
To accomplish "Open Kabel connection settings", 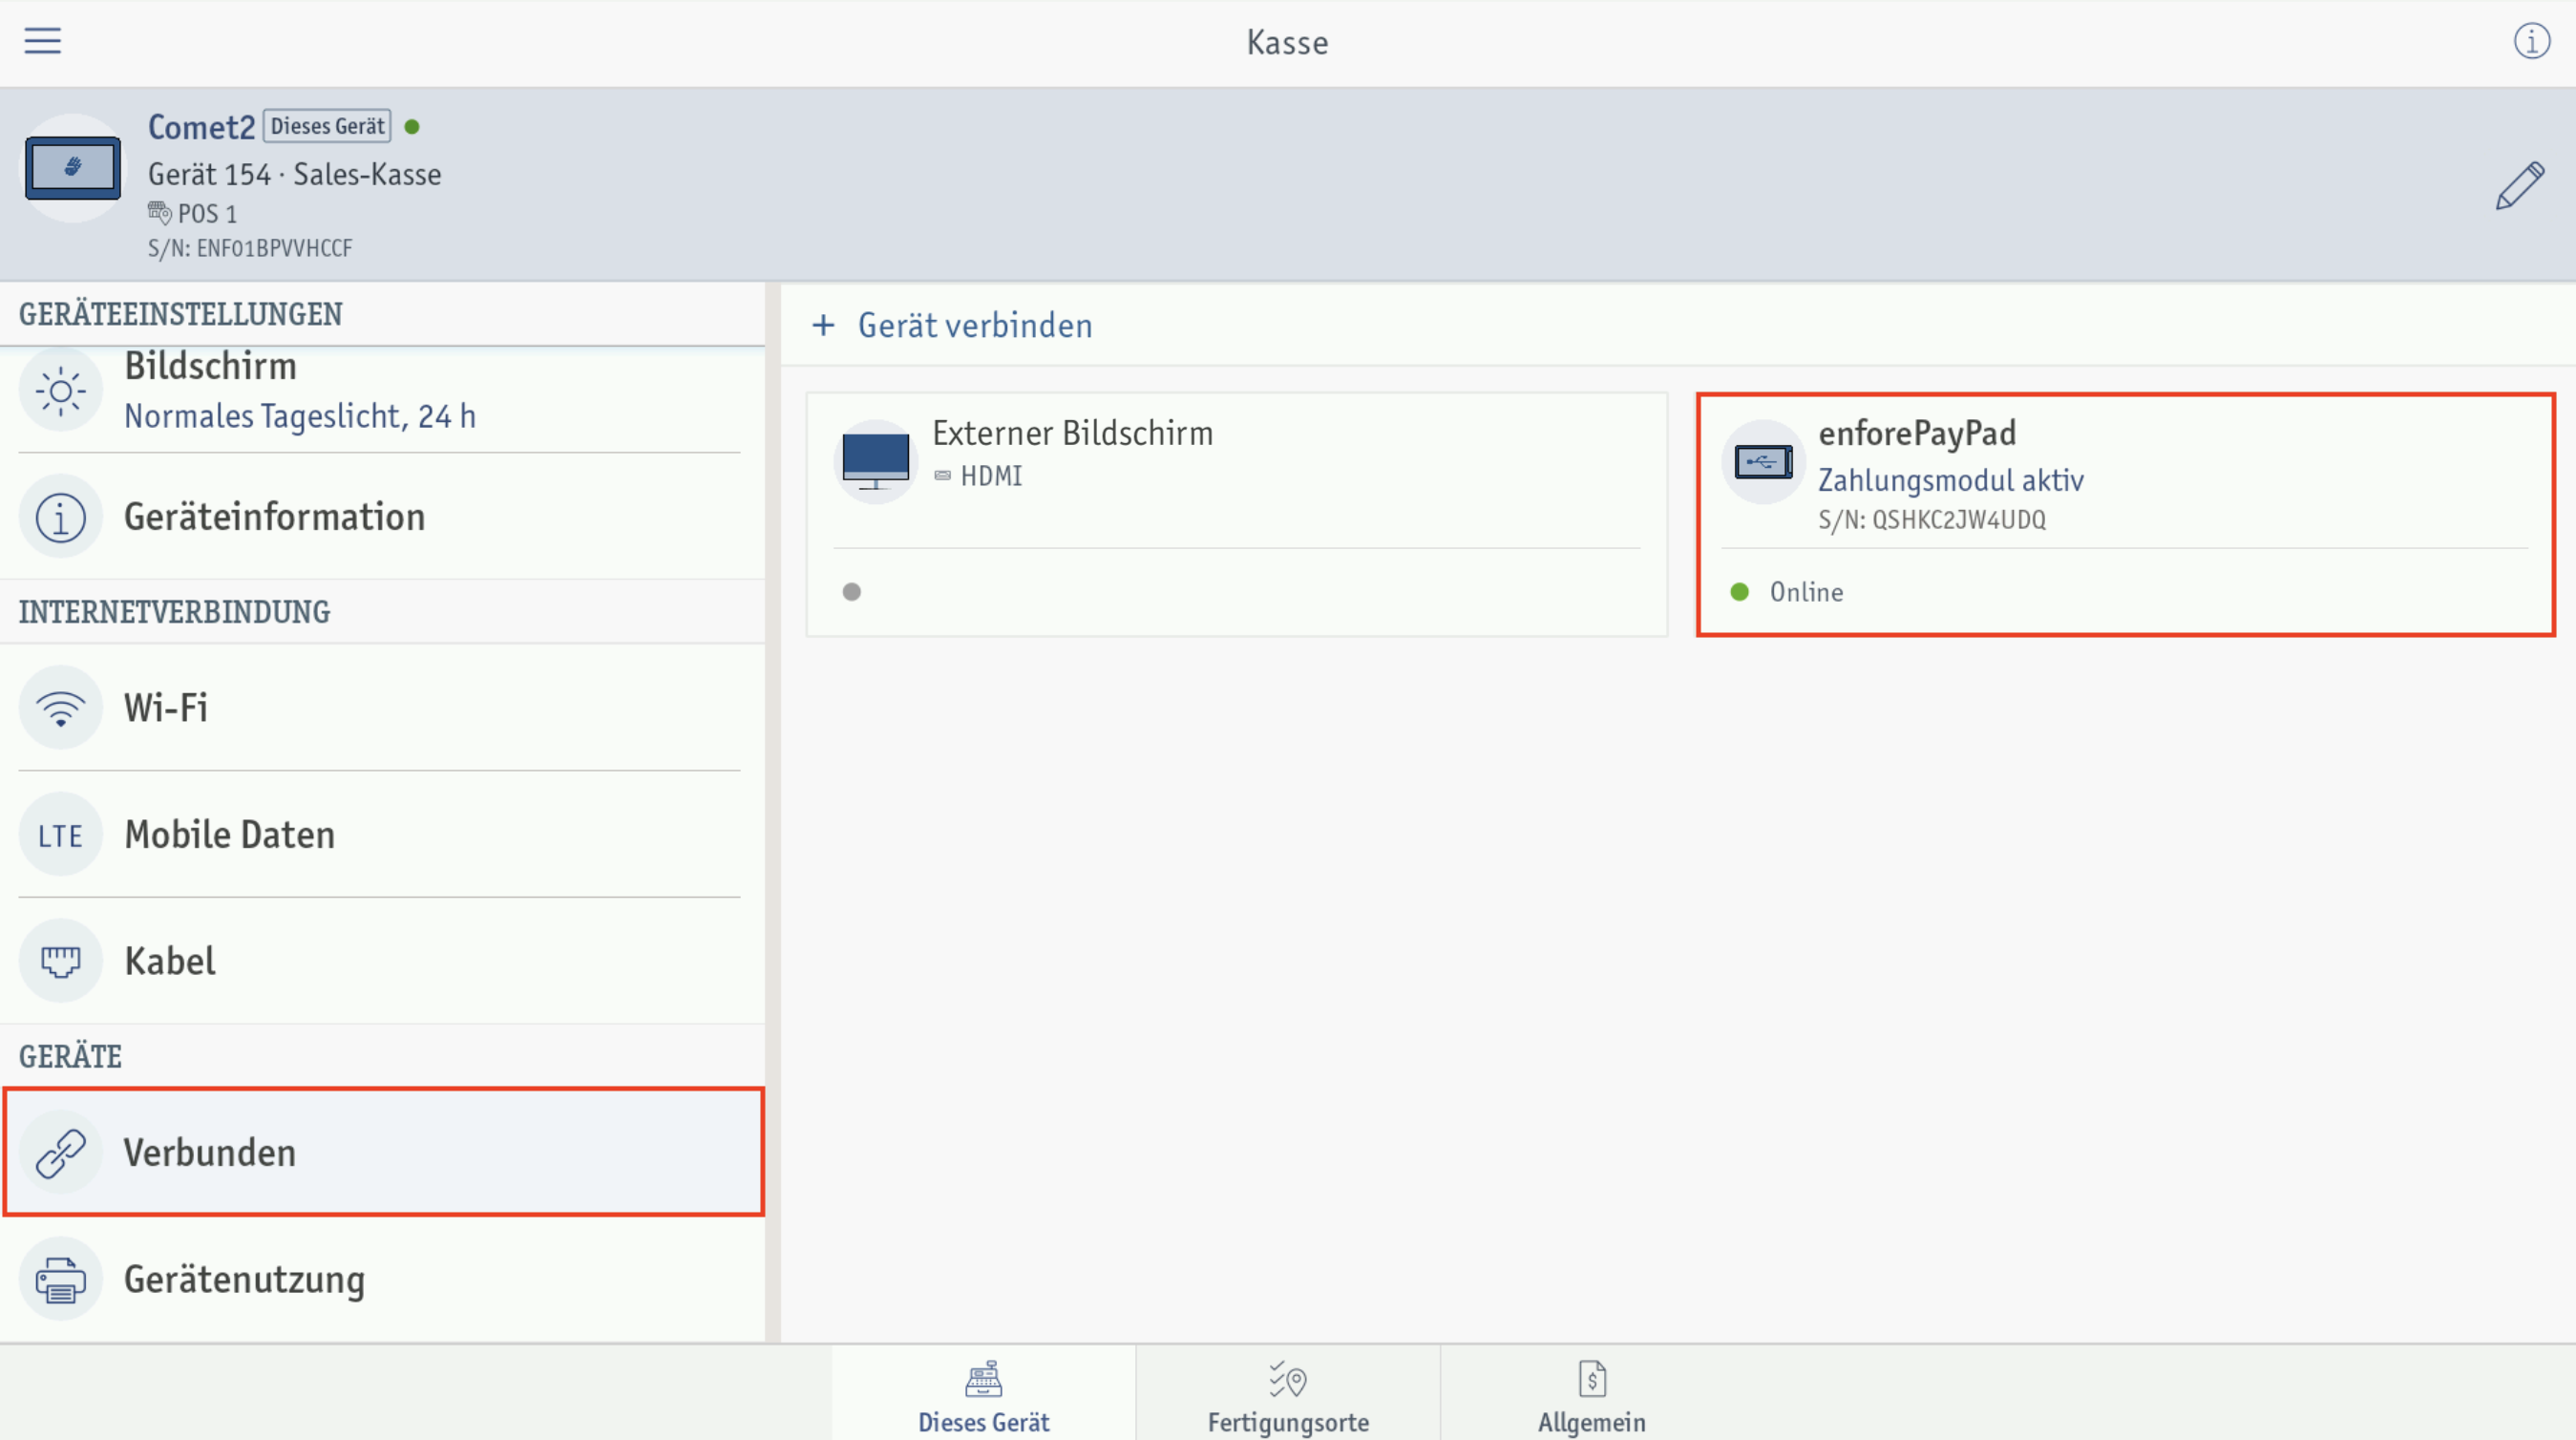I will [x=382, y=961].
